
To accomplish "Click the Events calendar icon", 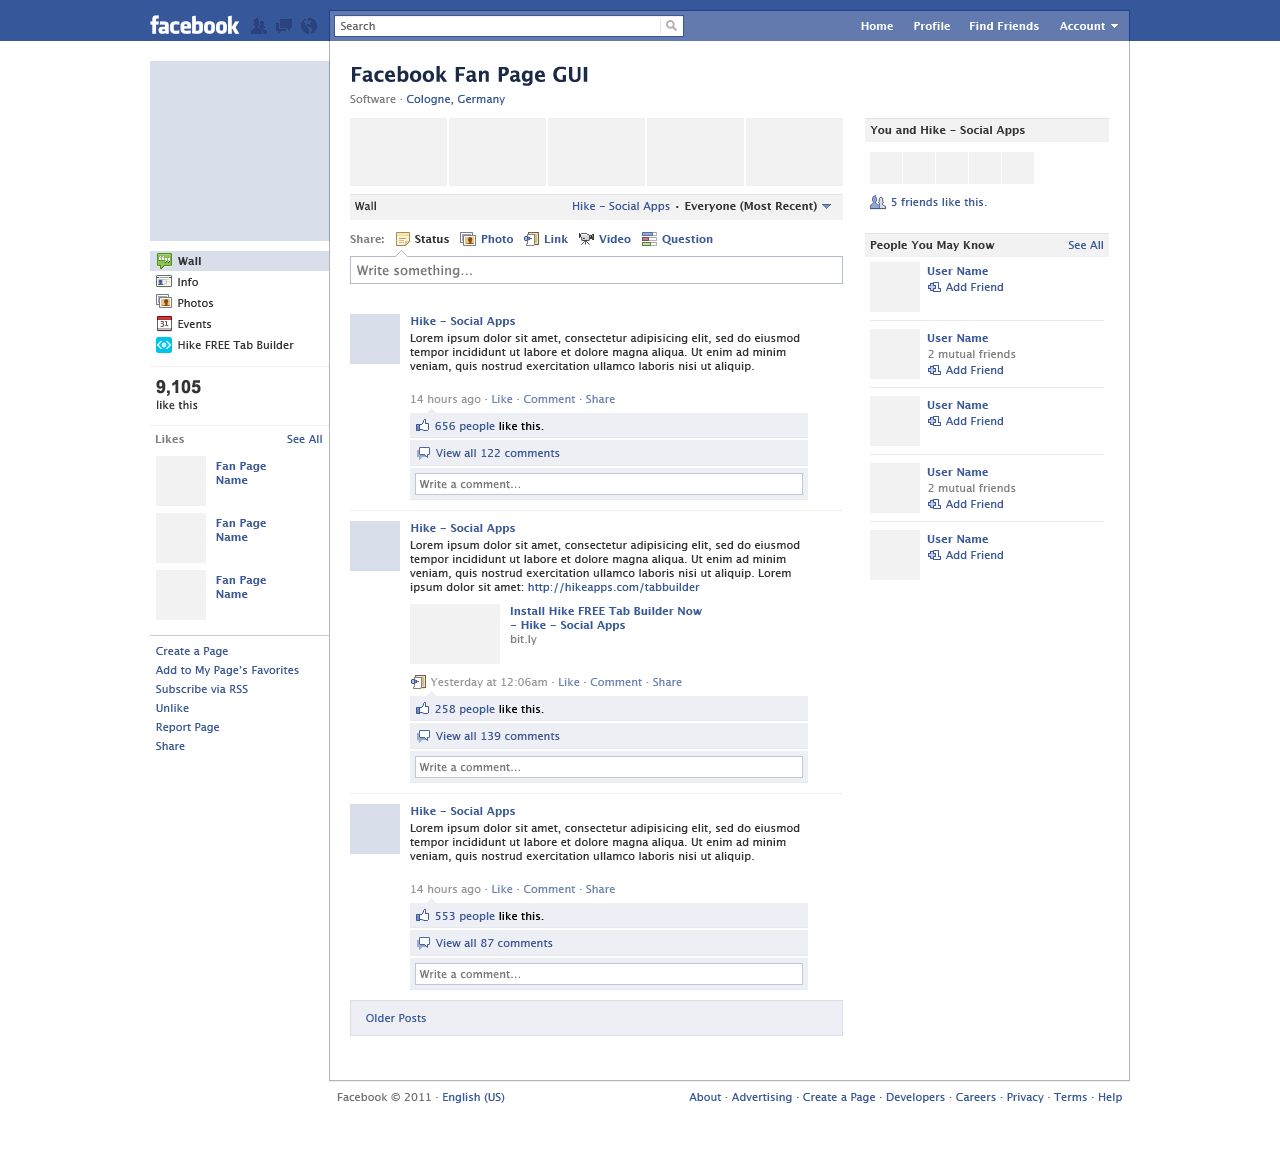I will pyautogui.click(x=164, y=324).
